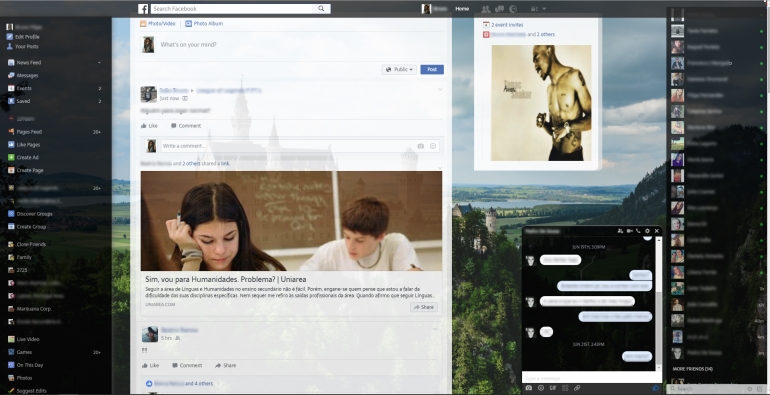Share the '5 hrs' post
The height and width of the screenshot is (395, 770).
click(x=225, y=366)
